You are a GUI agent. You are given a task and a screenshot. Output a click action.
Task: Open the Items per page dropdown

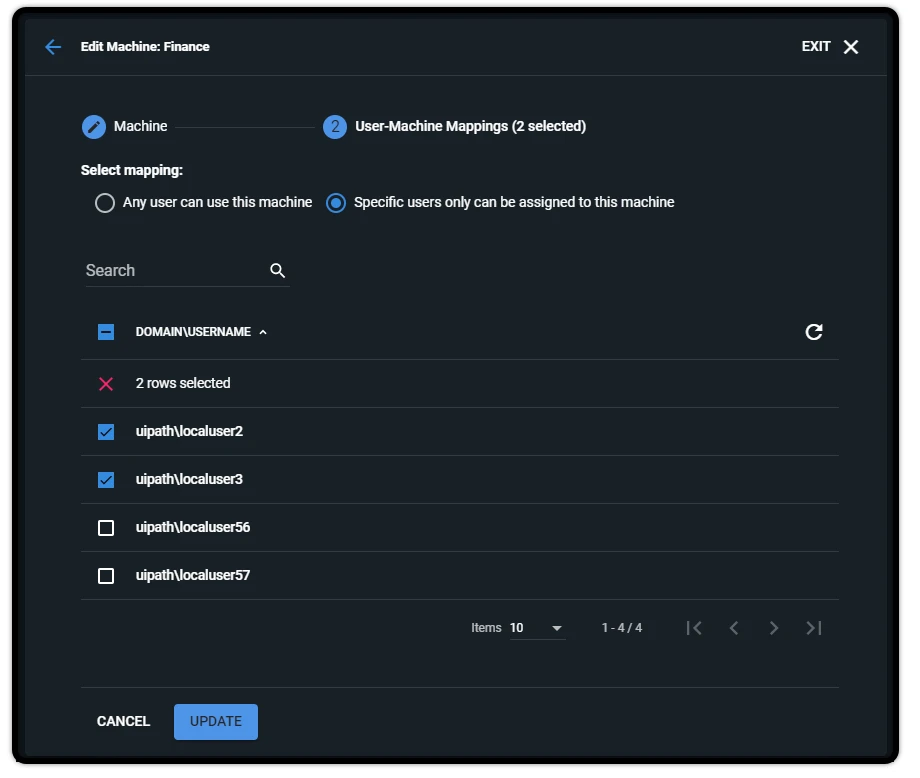537,628
